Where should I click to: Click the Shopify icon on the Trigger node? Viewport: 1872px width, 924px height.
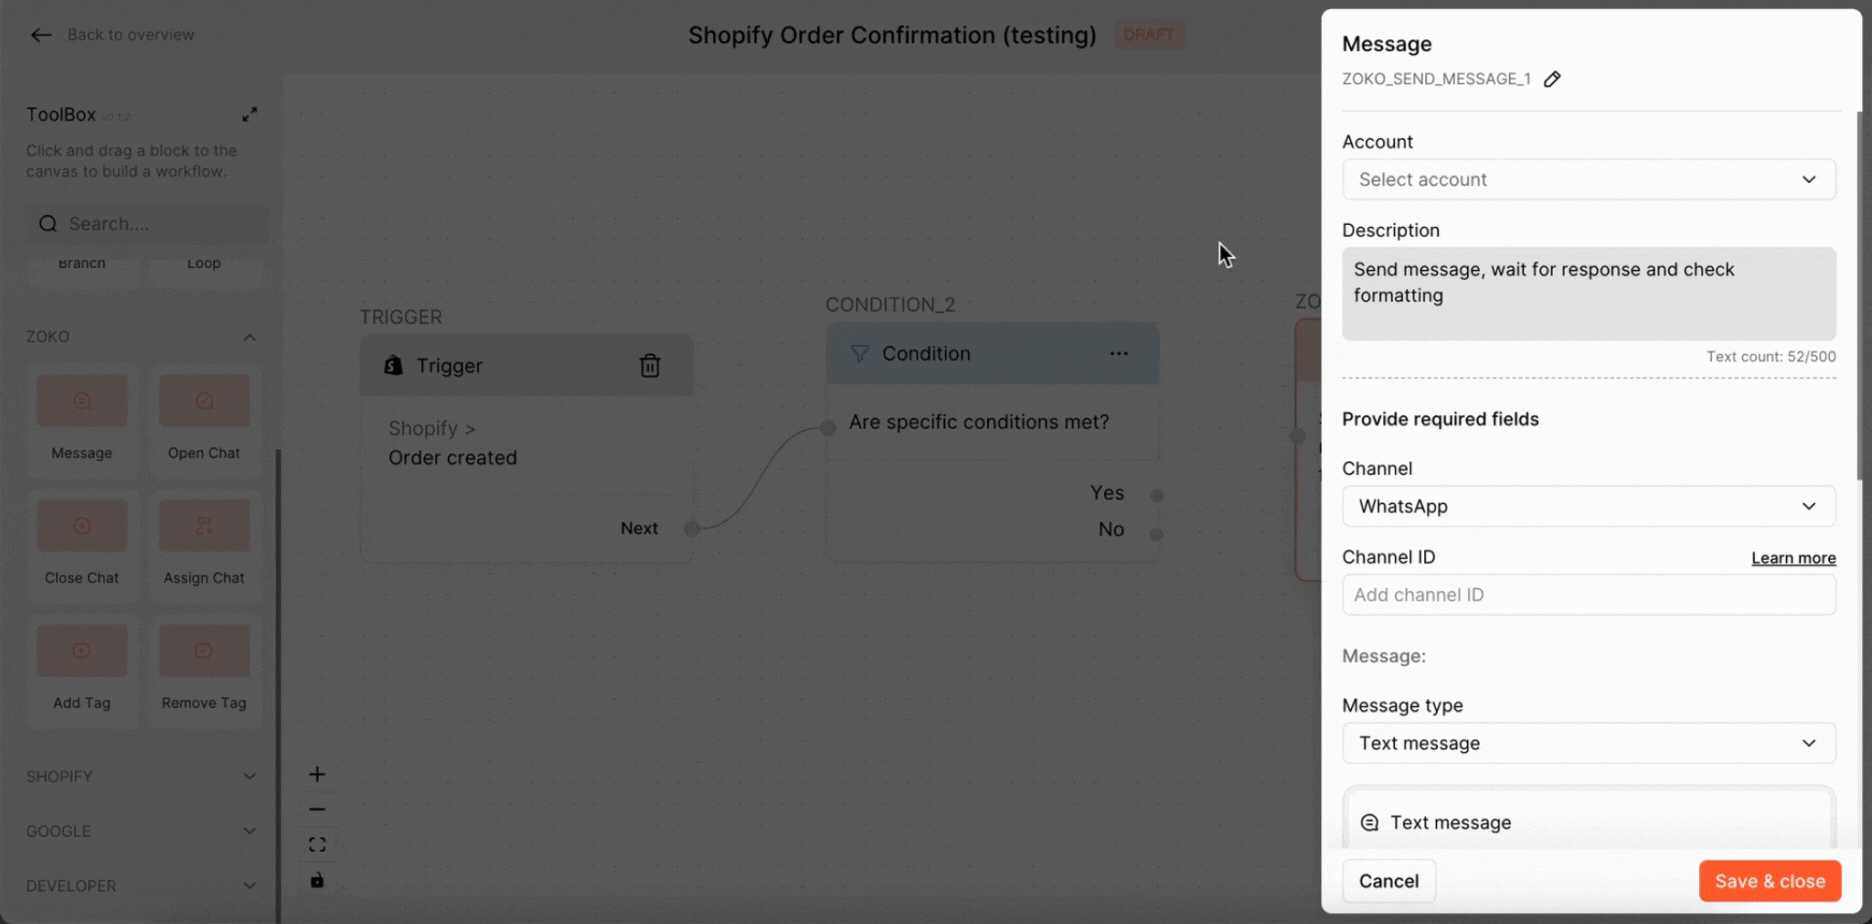394,366
